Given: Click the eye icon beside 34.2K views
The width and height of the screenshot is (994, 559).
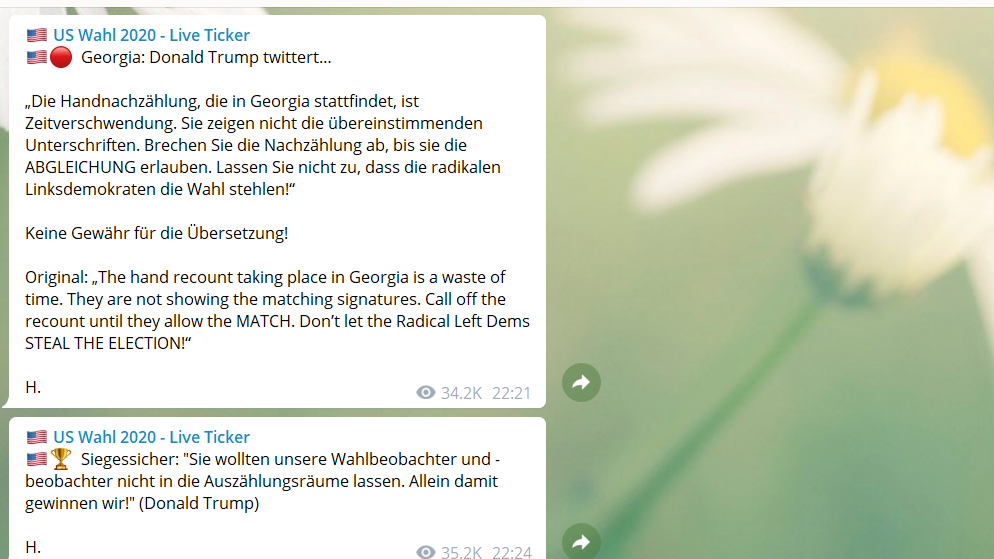Looking at the screenshot, I should click(x=425, y=393).
